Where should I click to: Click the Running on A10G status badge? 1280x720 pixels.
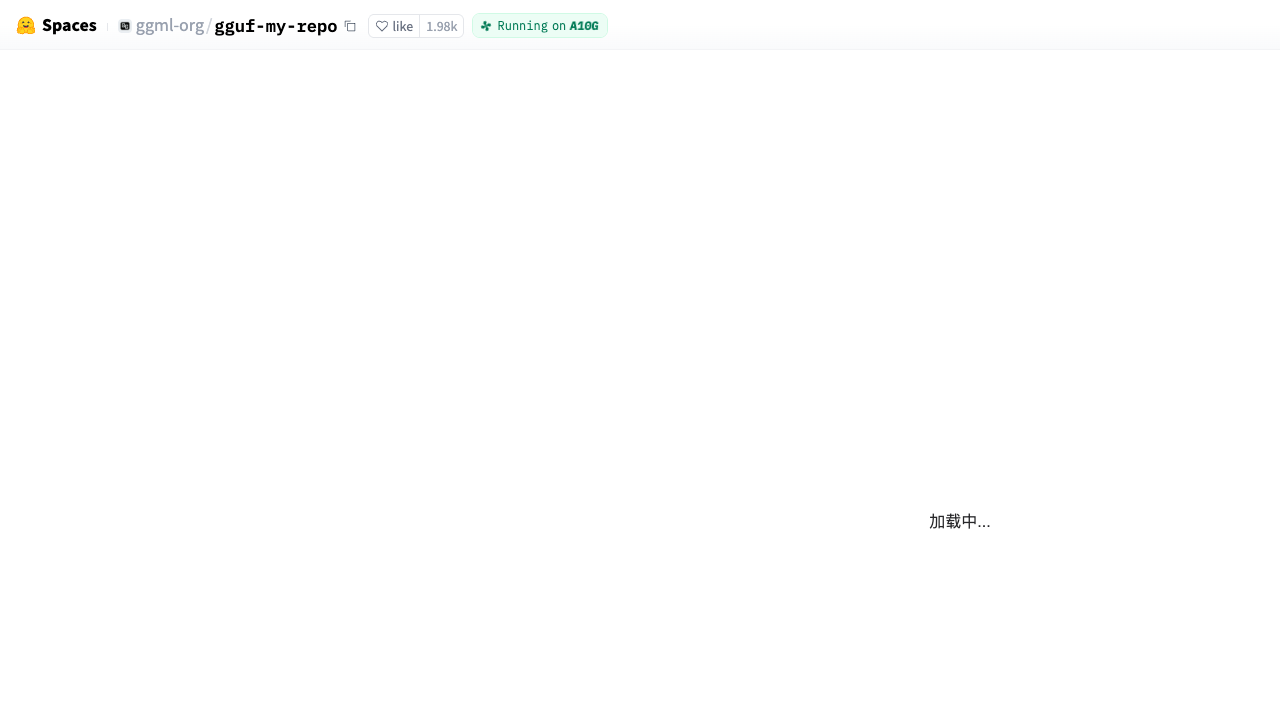(x=540, y=26)
